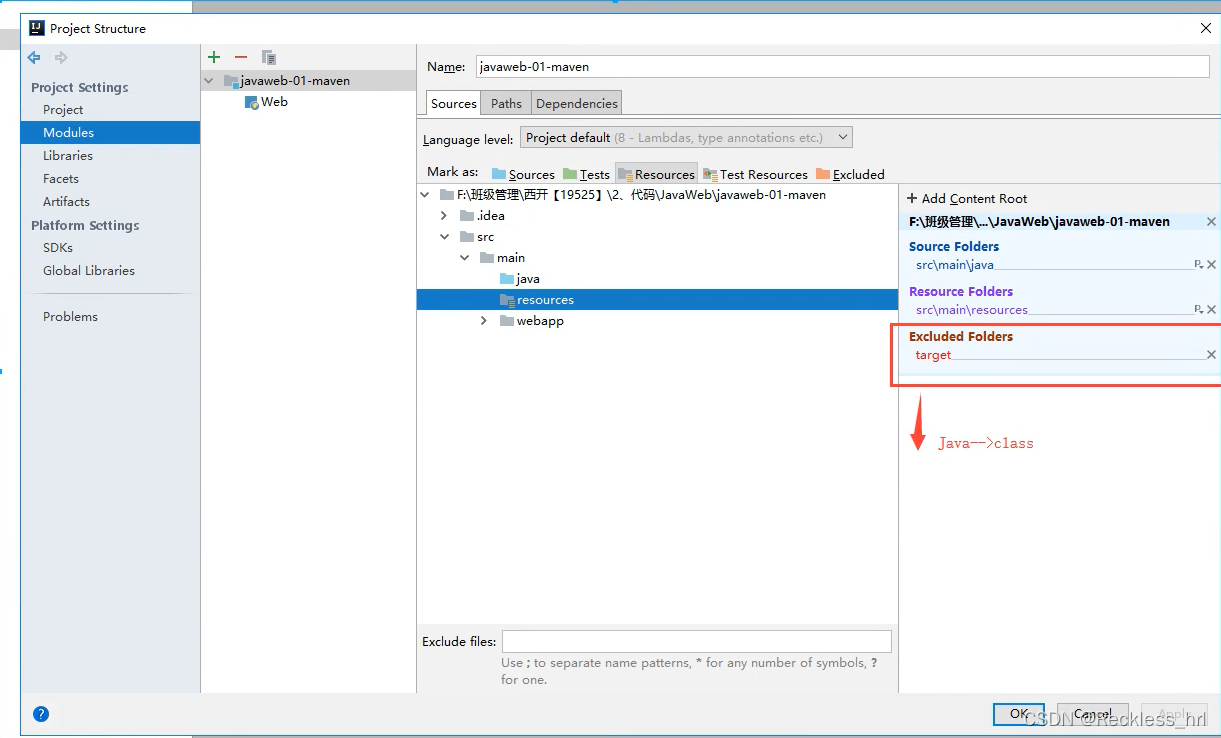Select the resources folder in tree
The height and width of the screenshot is (738, 1221).
point(537,300)
